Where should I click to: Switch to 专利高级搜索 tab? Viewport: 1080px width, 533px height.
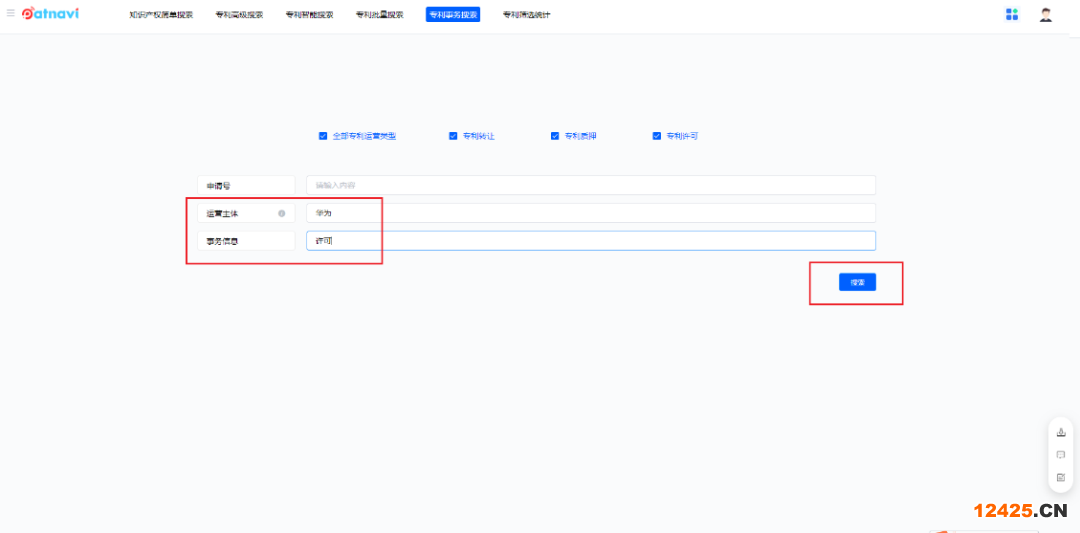239,15
